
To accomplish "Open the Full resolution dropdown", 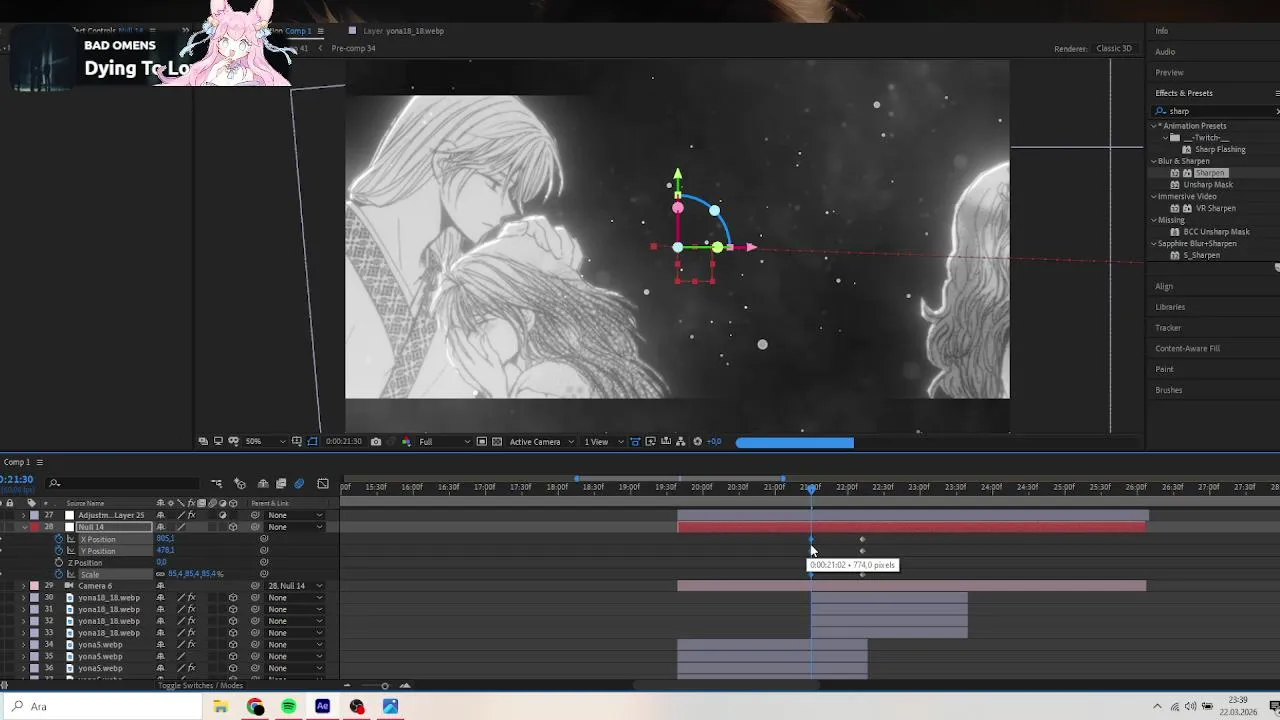I will pos(445,441).
